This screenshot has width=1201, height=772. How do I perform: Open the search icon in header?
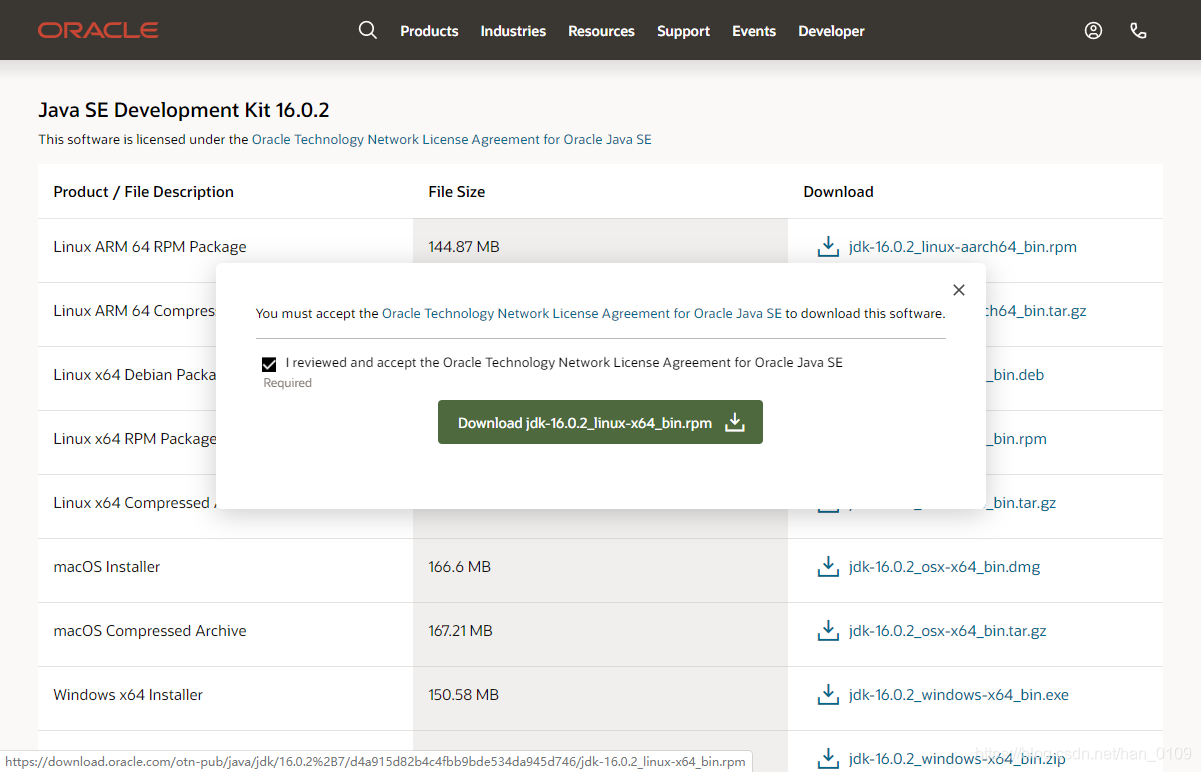[368, 30]
